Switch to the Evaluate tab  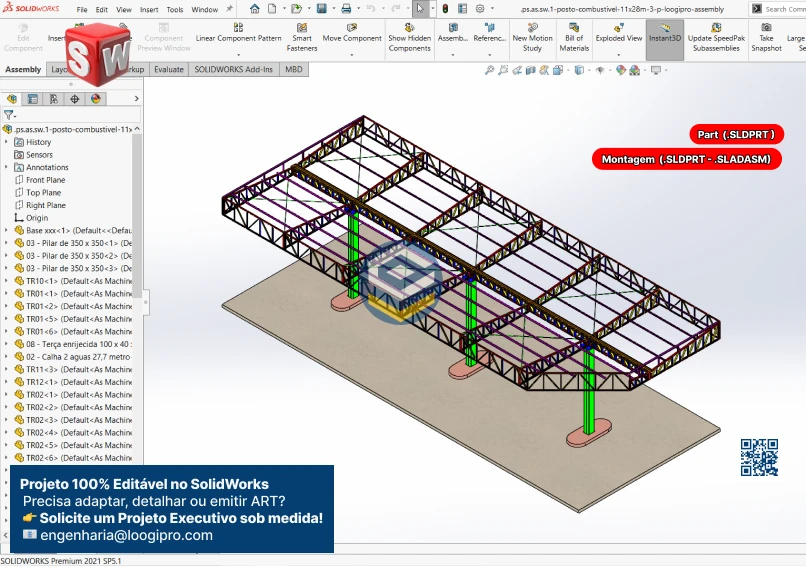(x=168, y=70)
